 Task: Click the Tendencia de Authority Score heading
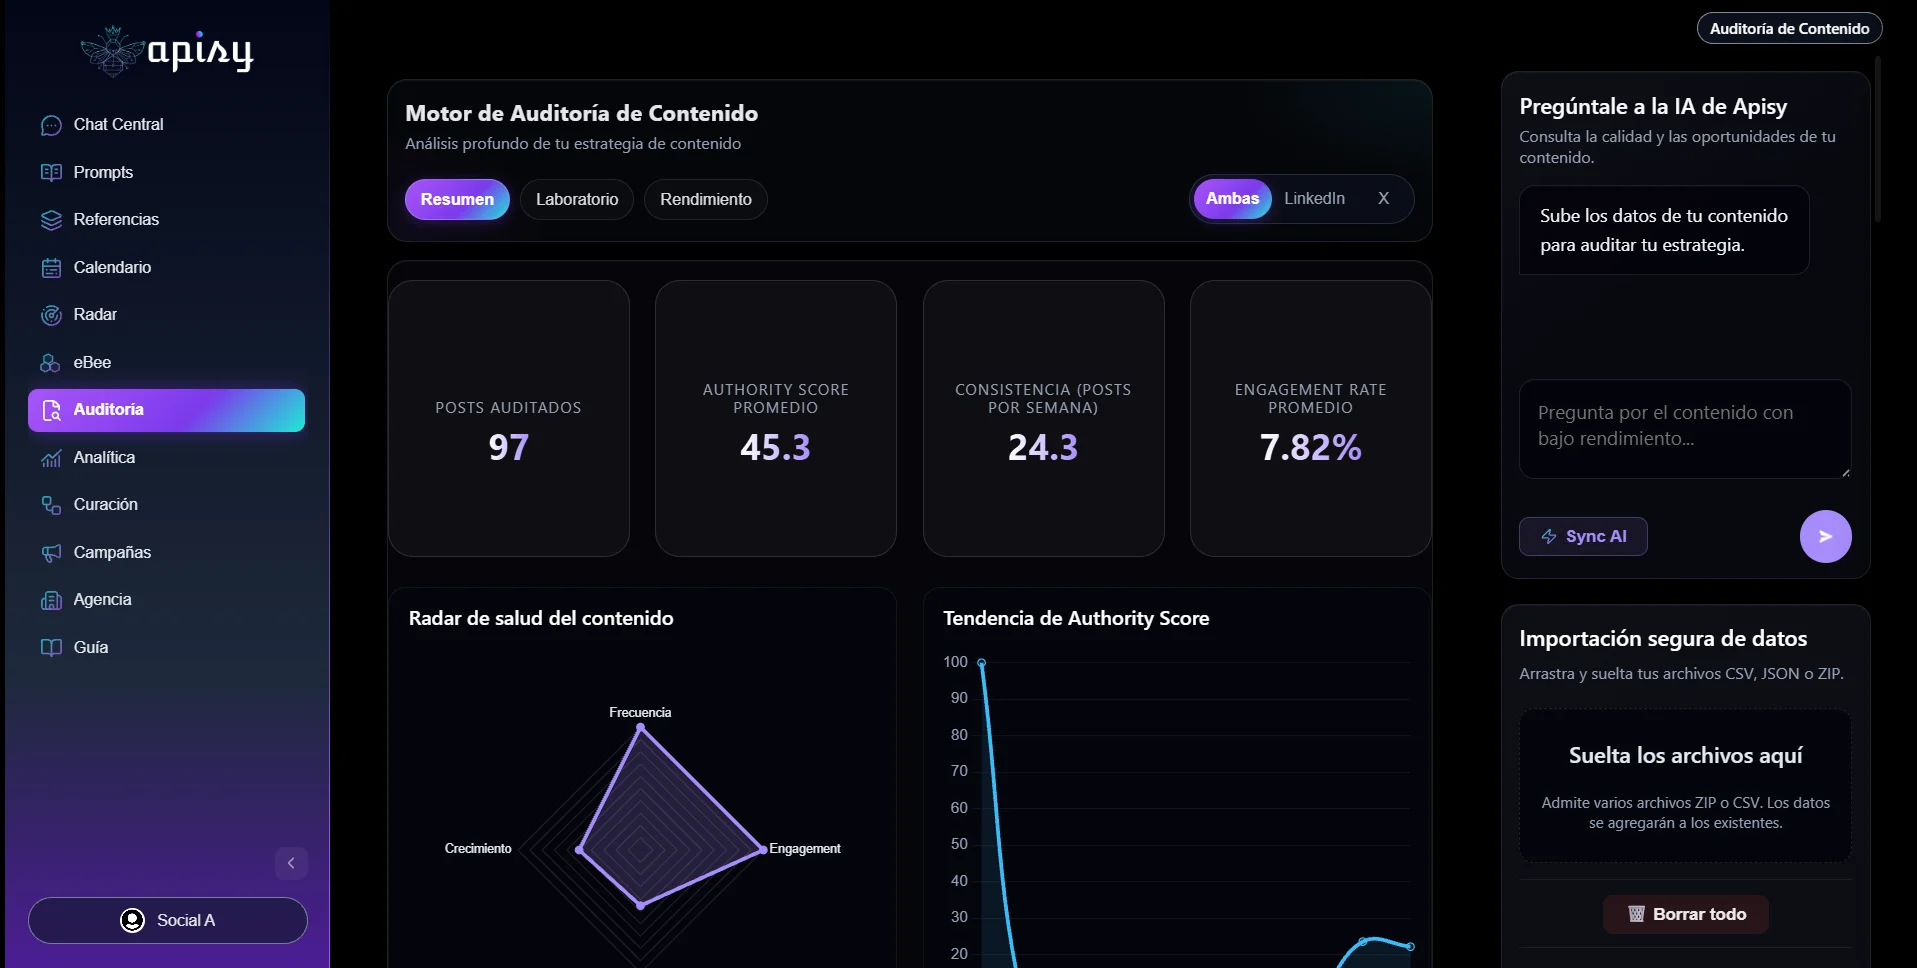(x=1076, y=618)
